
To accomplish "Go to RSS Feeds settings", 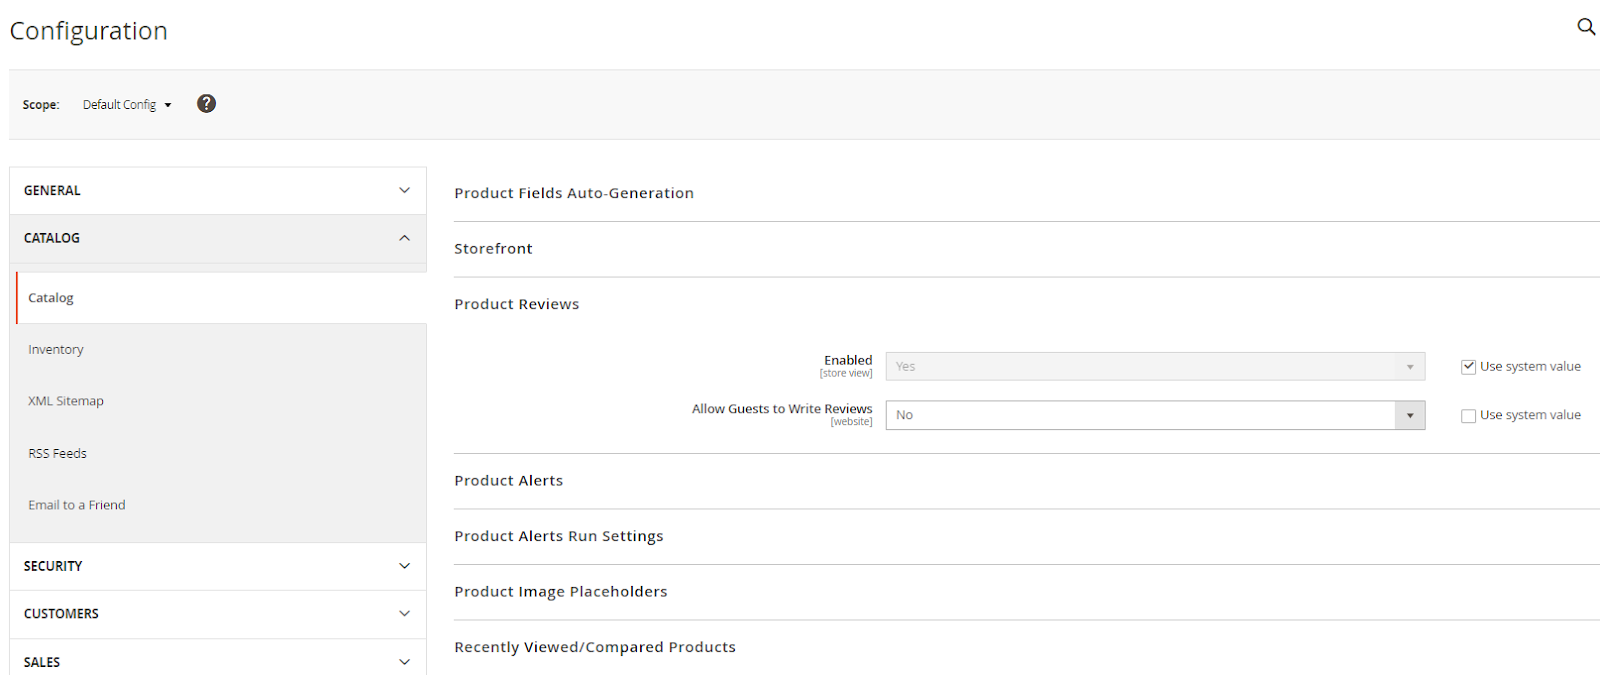I will (x=58, y=454).
